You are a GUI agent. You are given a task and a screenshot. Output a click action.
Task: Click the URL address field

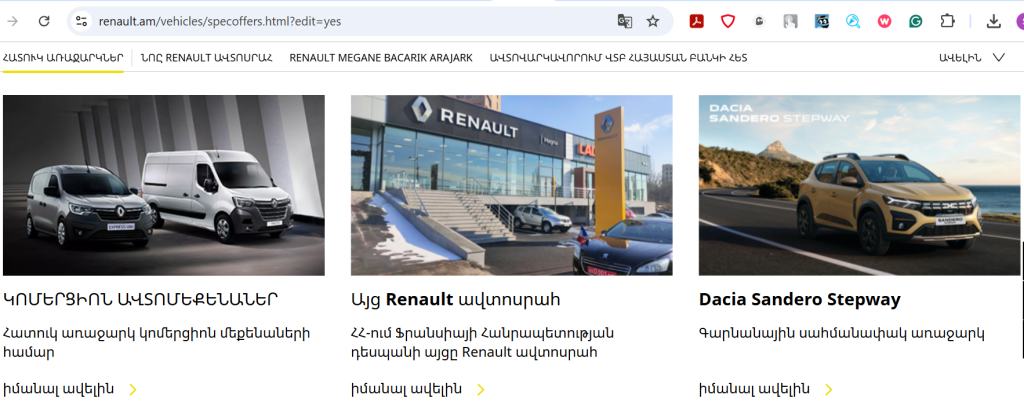353,22
